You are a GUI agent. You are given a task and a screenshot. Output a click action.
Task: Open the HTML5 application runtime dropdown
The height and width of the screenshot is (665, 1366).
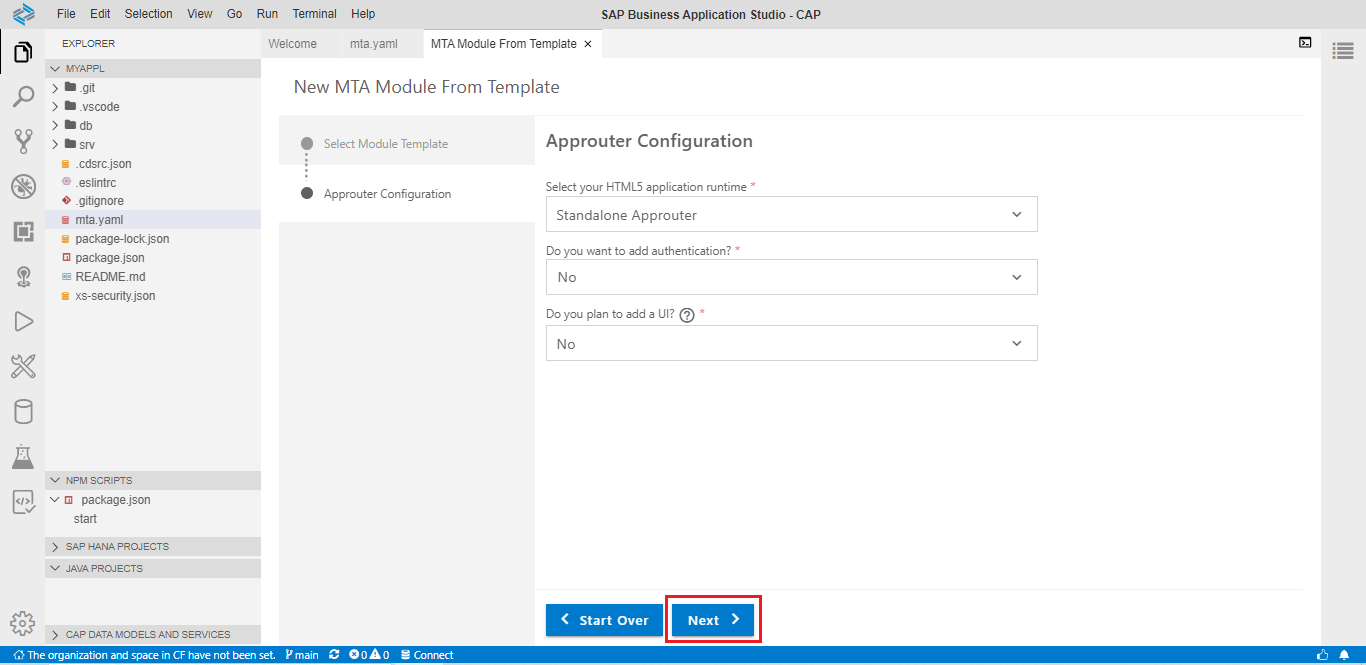click(791, 215)
